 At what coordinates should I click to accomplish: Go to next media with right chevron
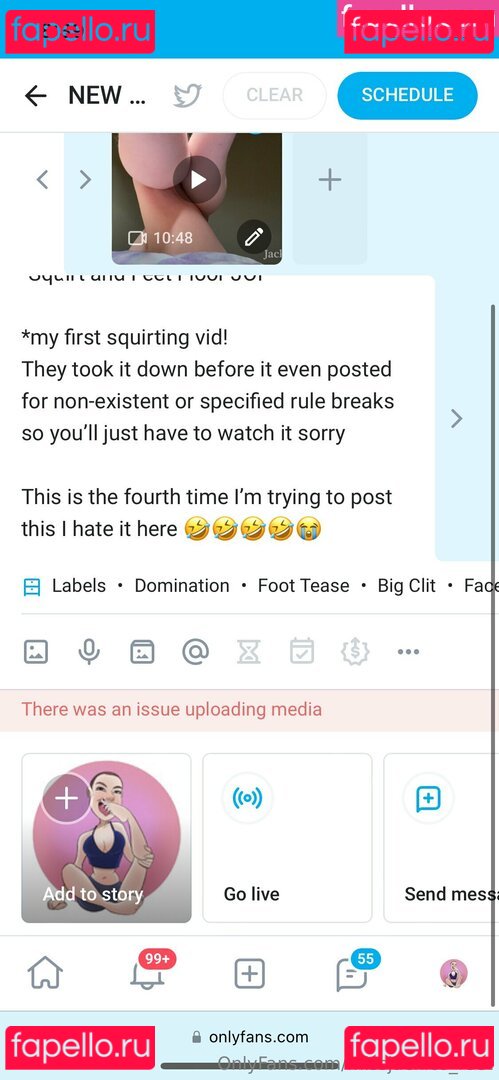85,180
